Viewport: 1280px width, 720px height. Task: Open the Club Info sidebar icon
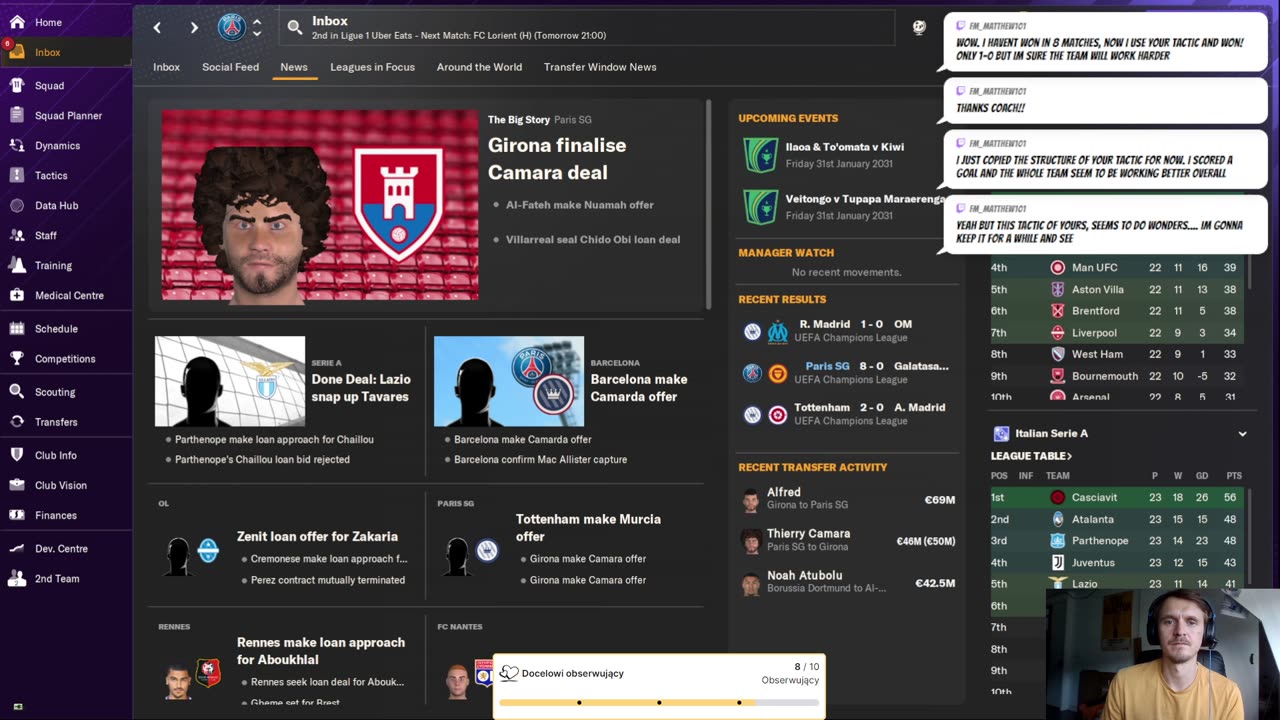17,455
